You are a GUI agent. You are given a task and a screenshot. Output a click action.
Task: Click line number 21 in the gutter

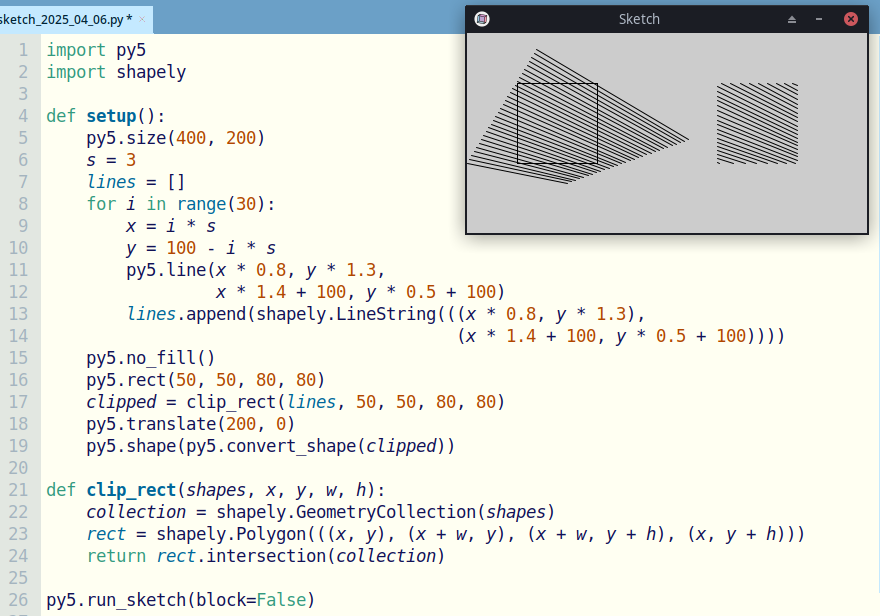[x=17, y=490]
